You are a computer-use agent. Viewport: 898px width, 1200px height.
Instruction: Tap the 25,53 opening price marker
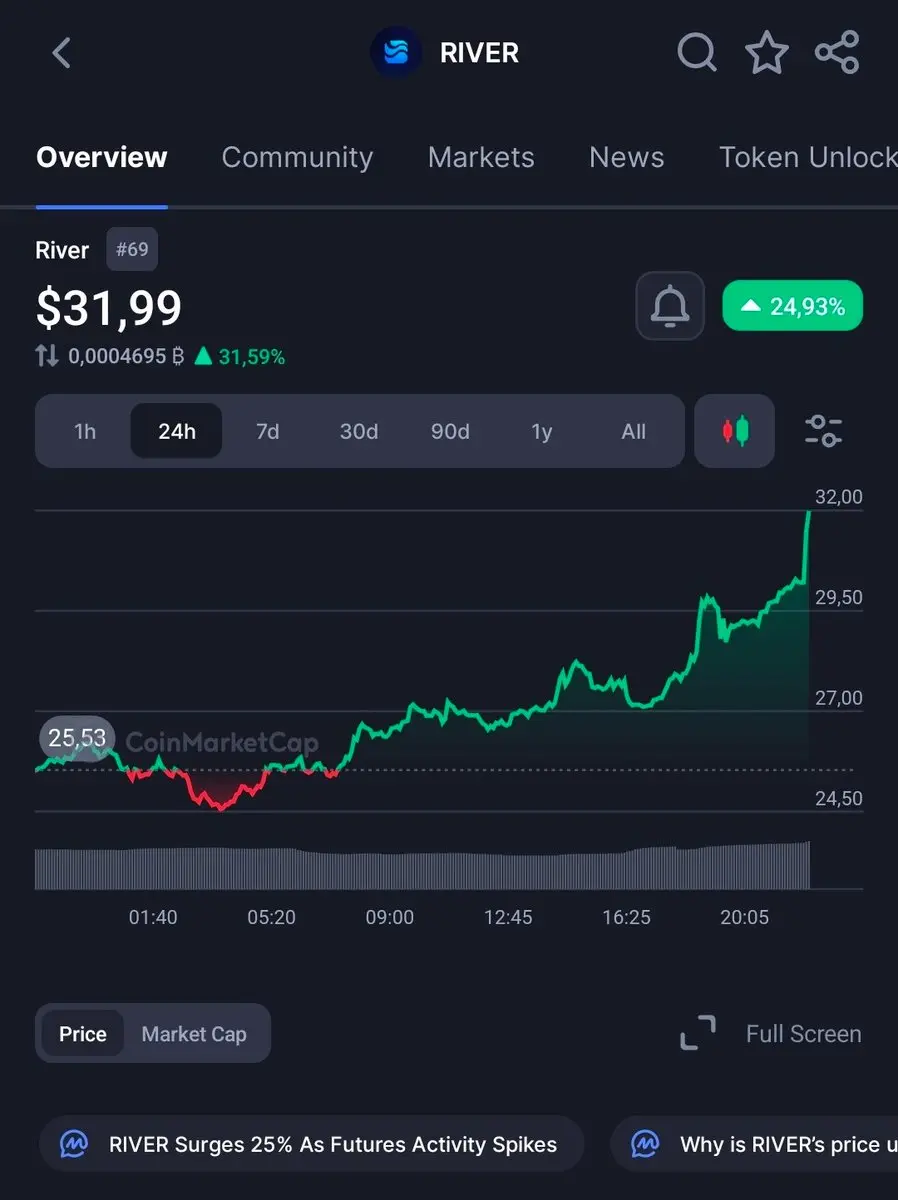pyautogui.click(x=77, y=739)
